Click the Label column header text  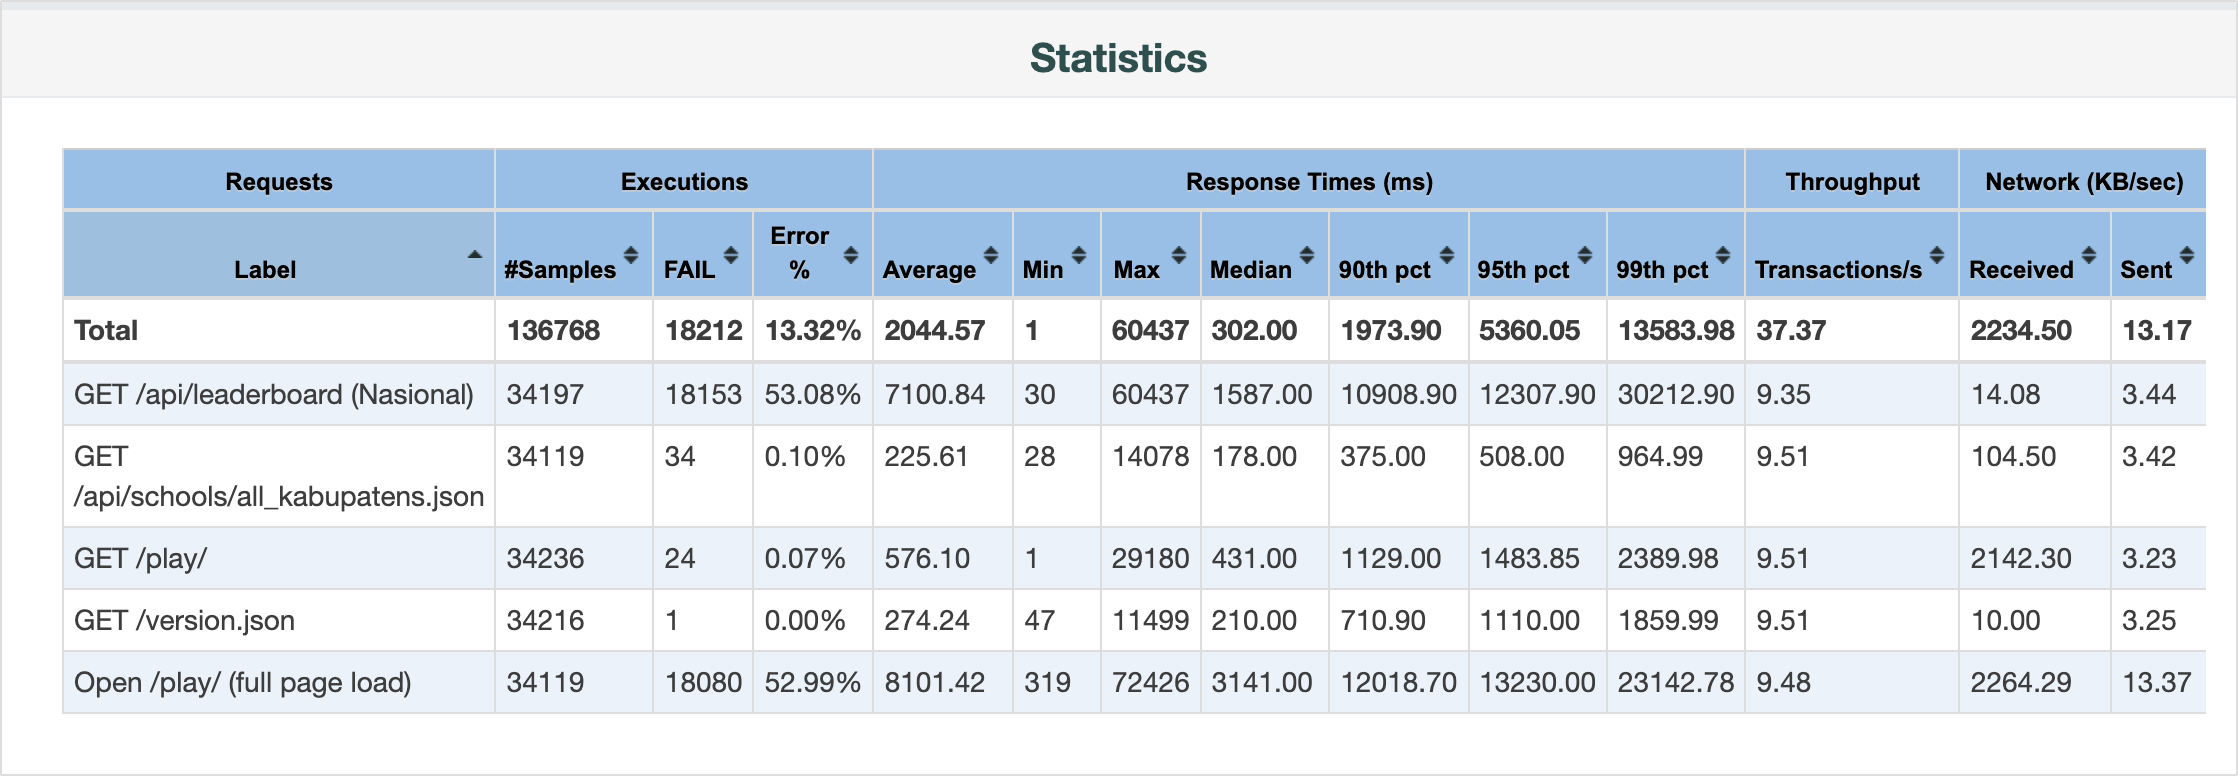[265, 270]
